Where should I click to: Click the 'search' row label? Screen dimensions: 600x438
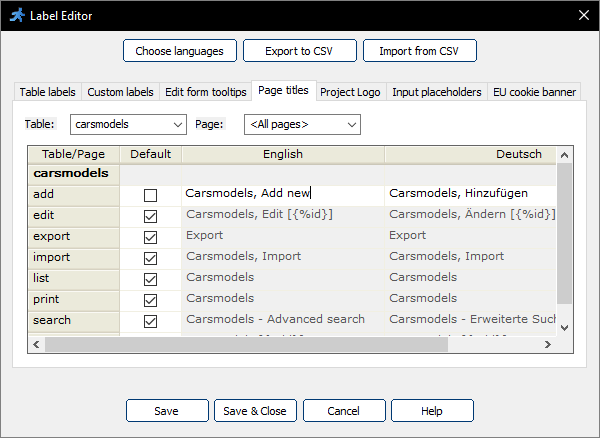tap(73, 321)
